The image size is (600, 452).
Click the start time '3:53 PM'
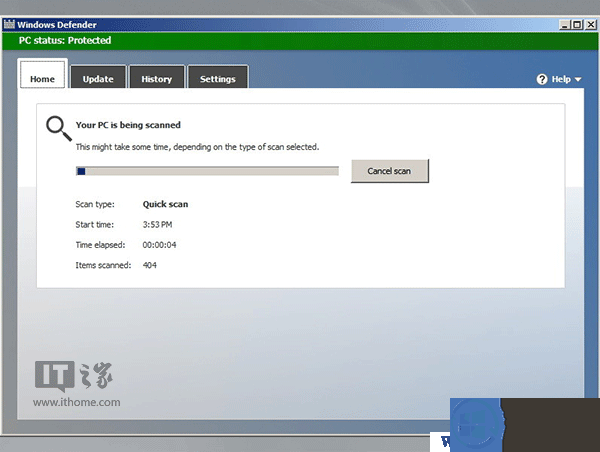click(x=157, y=225)
